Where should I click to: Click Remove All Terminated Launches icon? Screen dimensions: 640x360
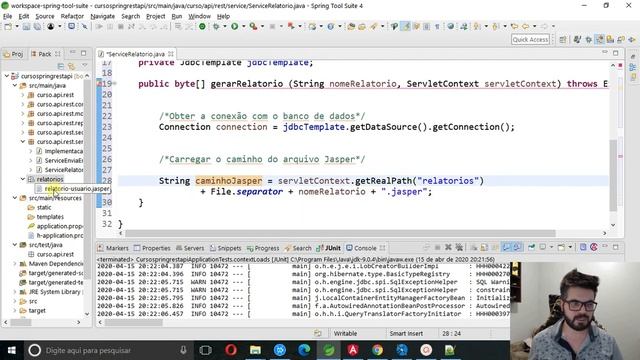pyautogui.click(x=459, y=247)
